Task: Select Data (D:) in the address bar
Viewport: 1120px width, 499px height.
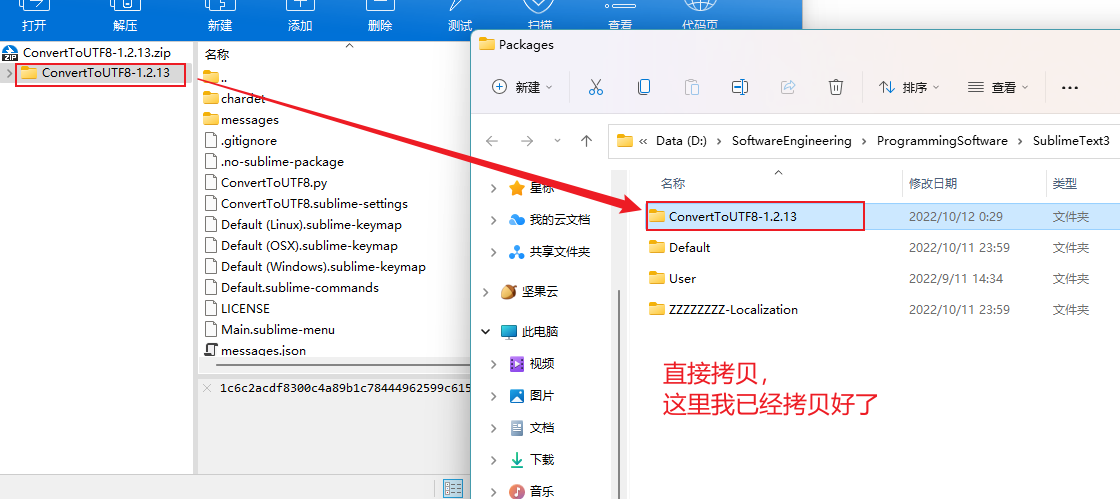Action: pos(681,141)
